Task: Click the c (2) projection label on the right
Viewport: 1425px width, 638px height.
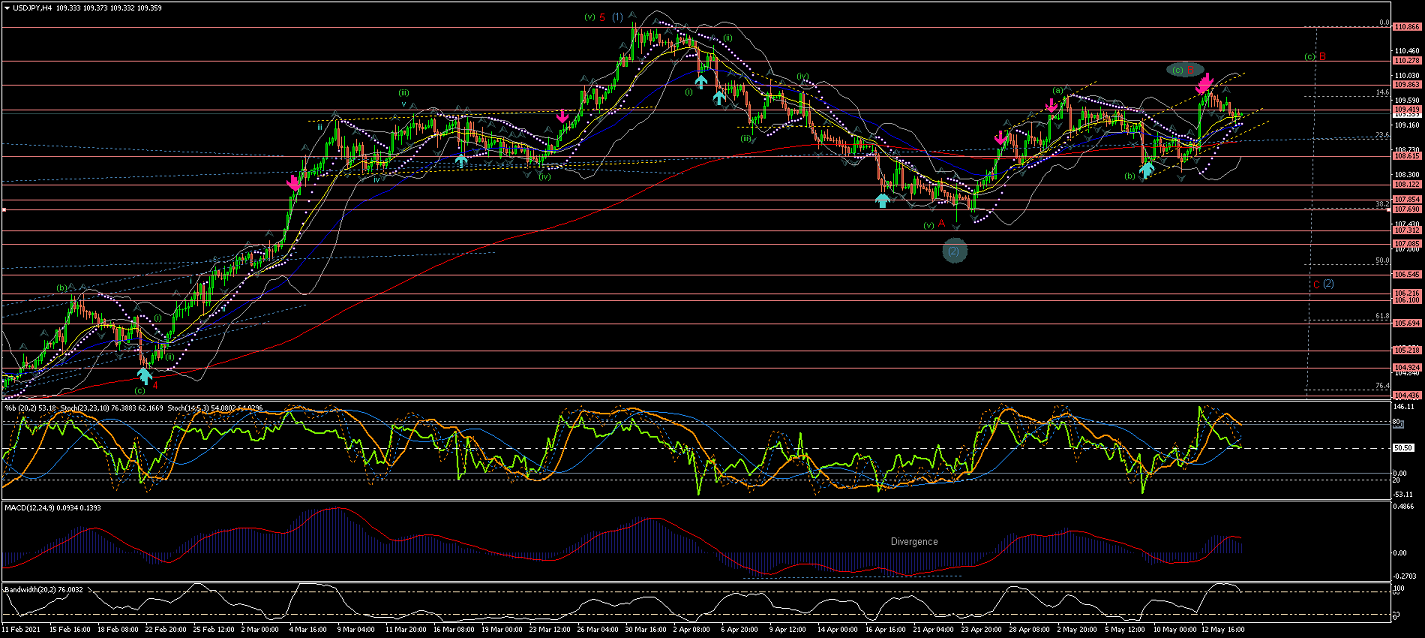Action: (1322, 283)
